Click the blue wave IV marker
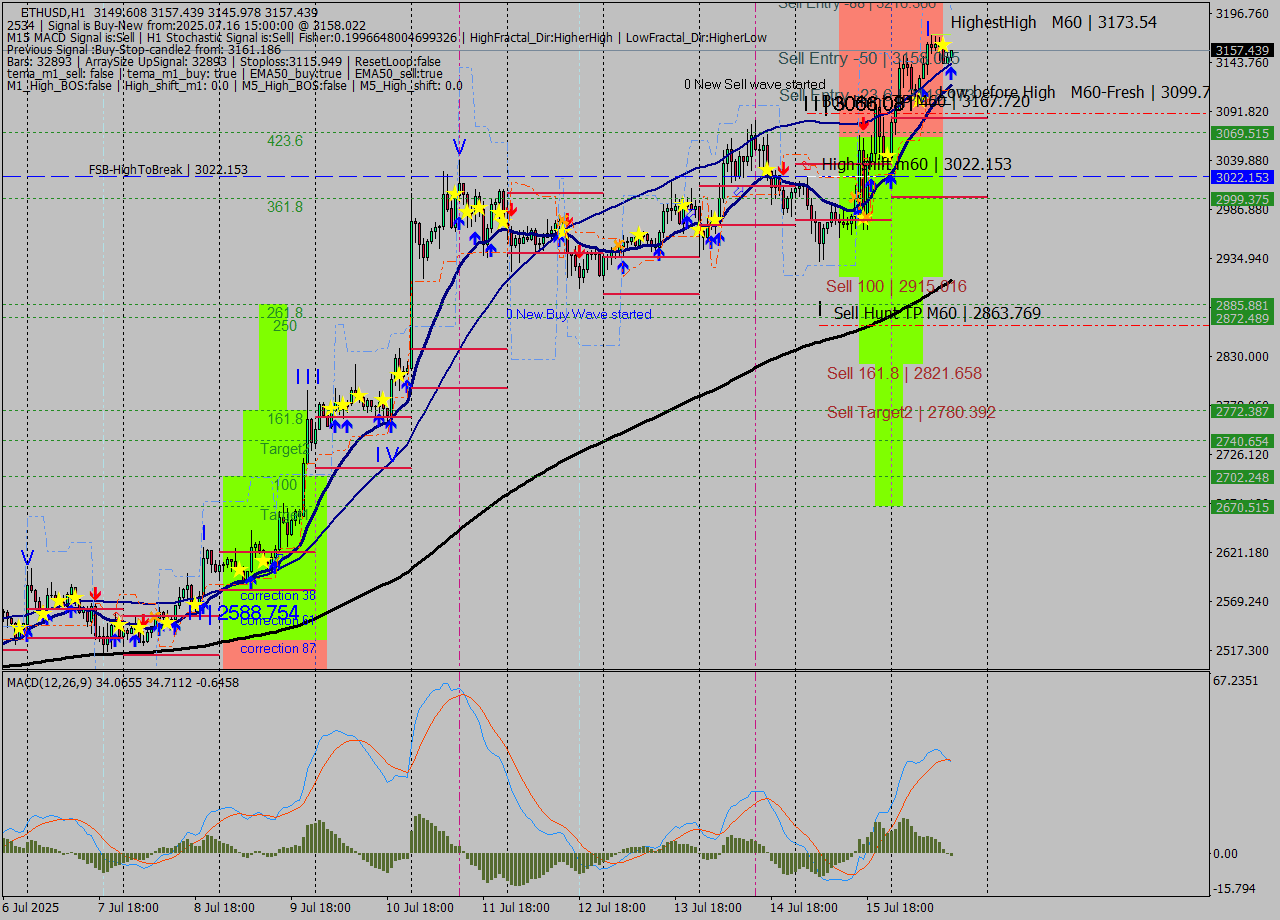This screenshot has height=920, width=1280. click(x=386, y=455)
